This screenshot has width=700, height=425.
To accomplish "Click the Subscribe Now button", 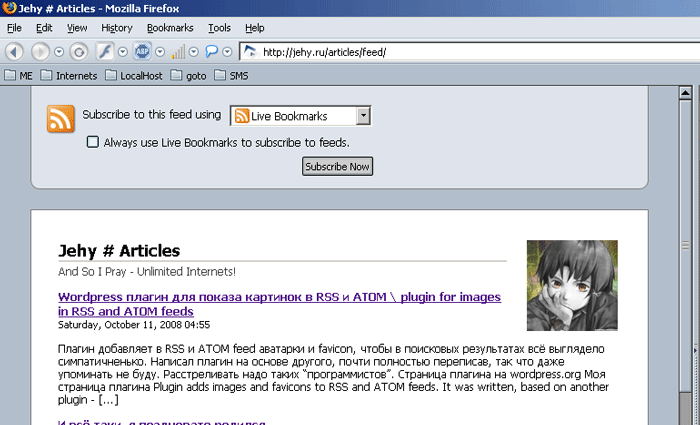I will (338, 166).
